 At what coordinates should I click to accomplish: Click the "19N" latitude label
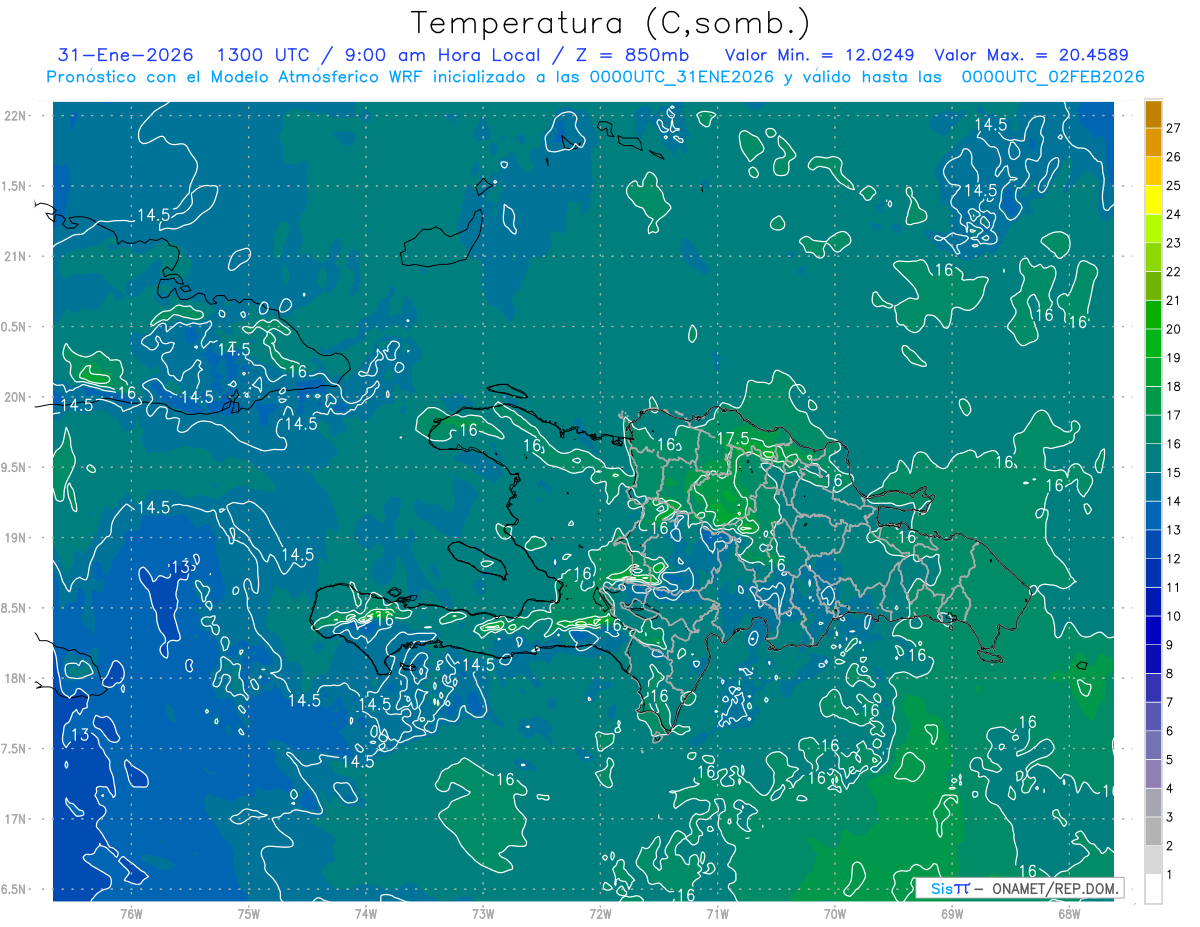(15, 538)
